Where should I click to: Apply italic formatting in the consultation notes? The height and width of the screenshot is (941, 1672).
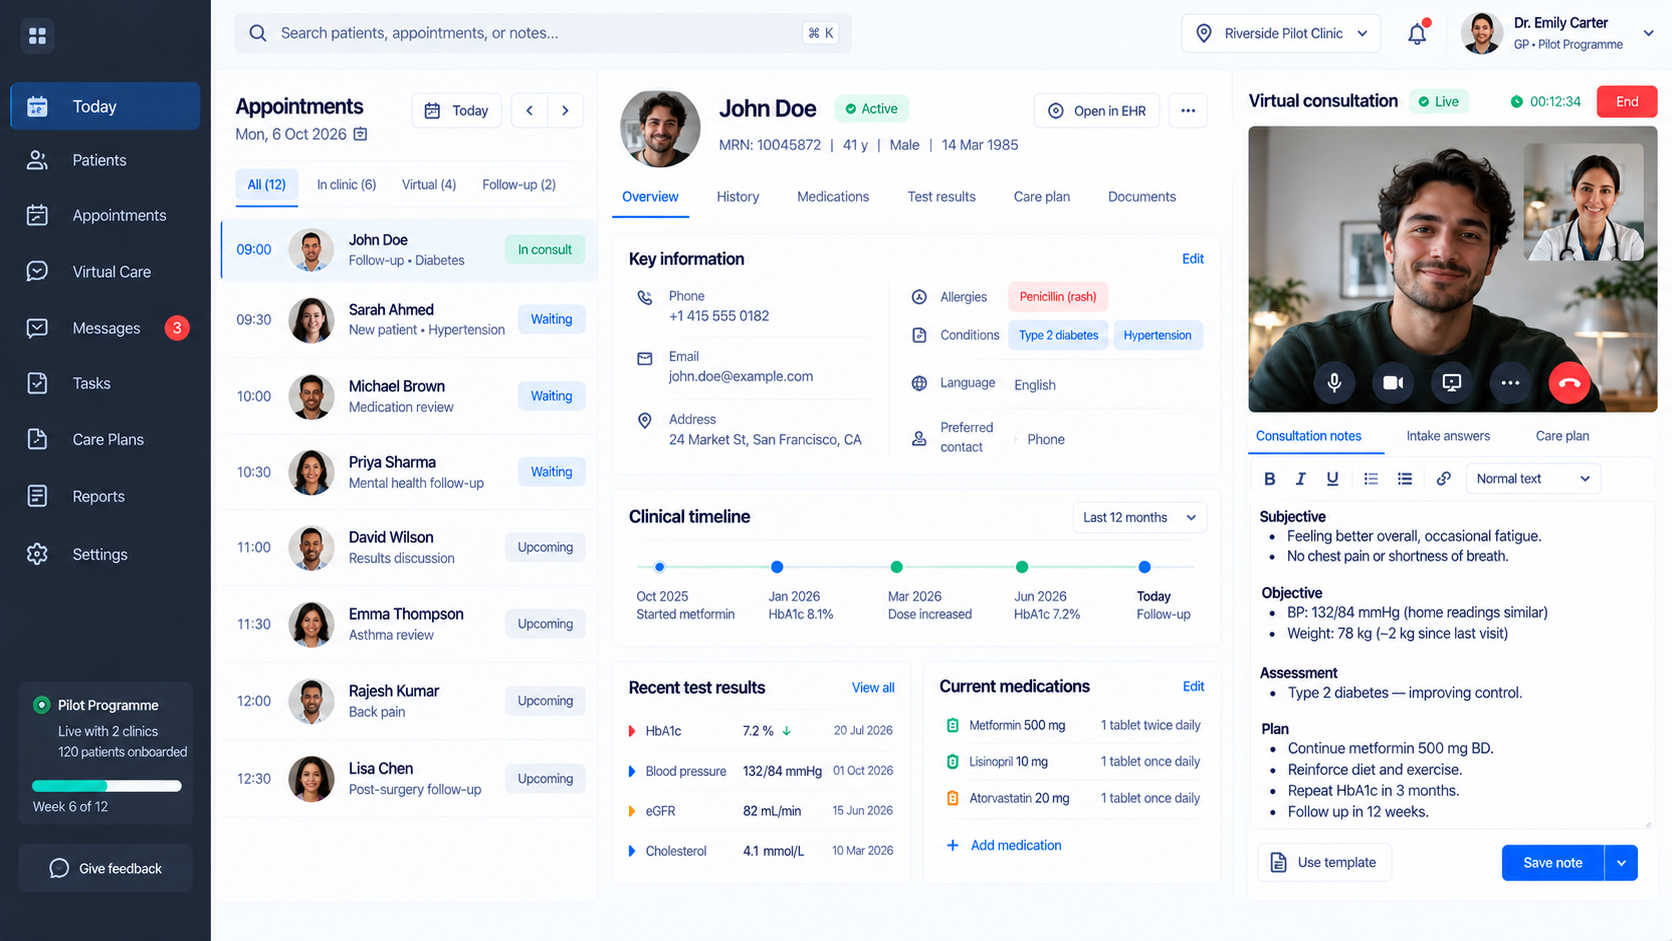tap(1301, 479)
